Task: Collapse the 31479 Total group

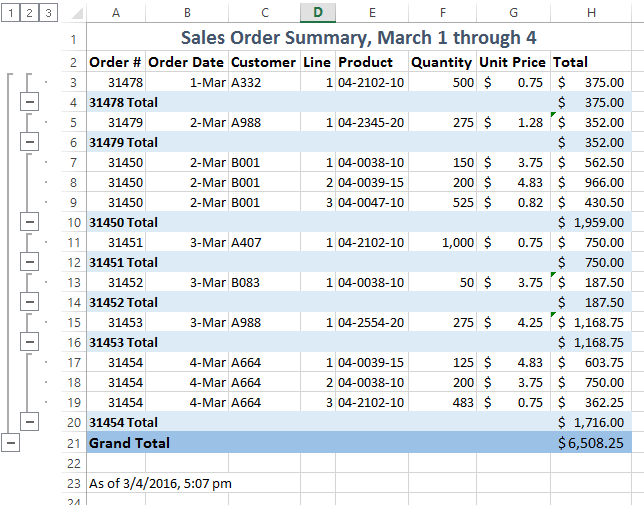Action: coord(29,142)
